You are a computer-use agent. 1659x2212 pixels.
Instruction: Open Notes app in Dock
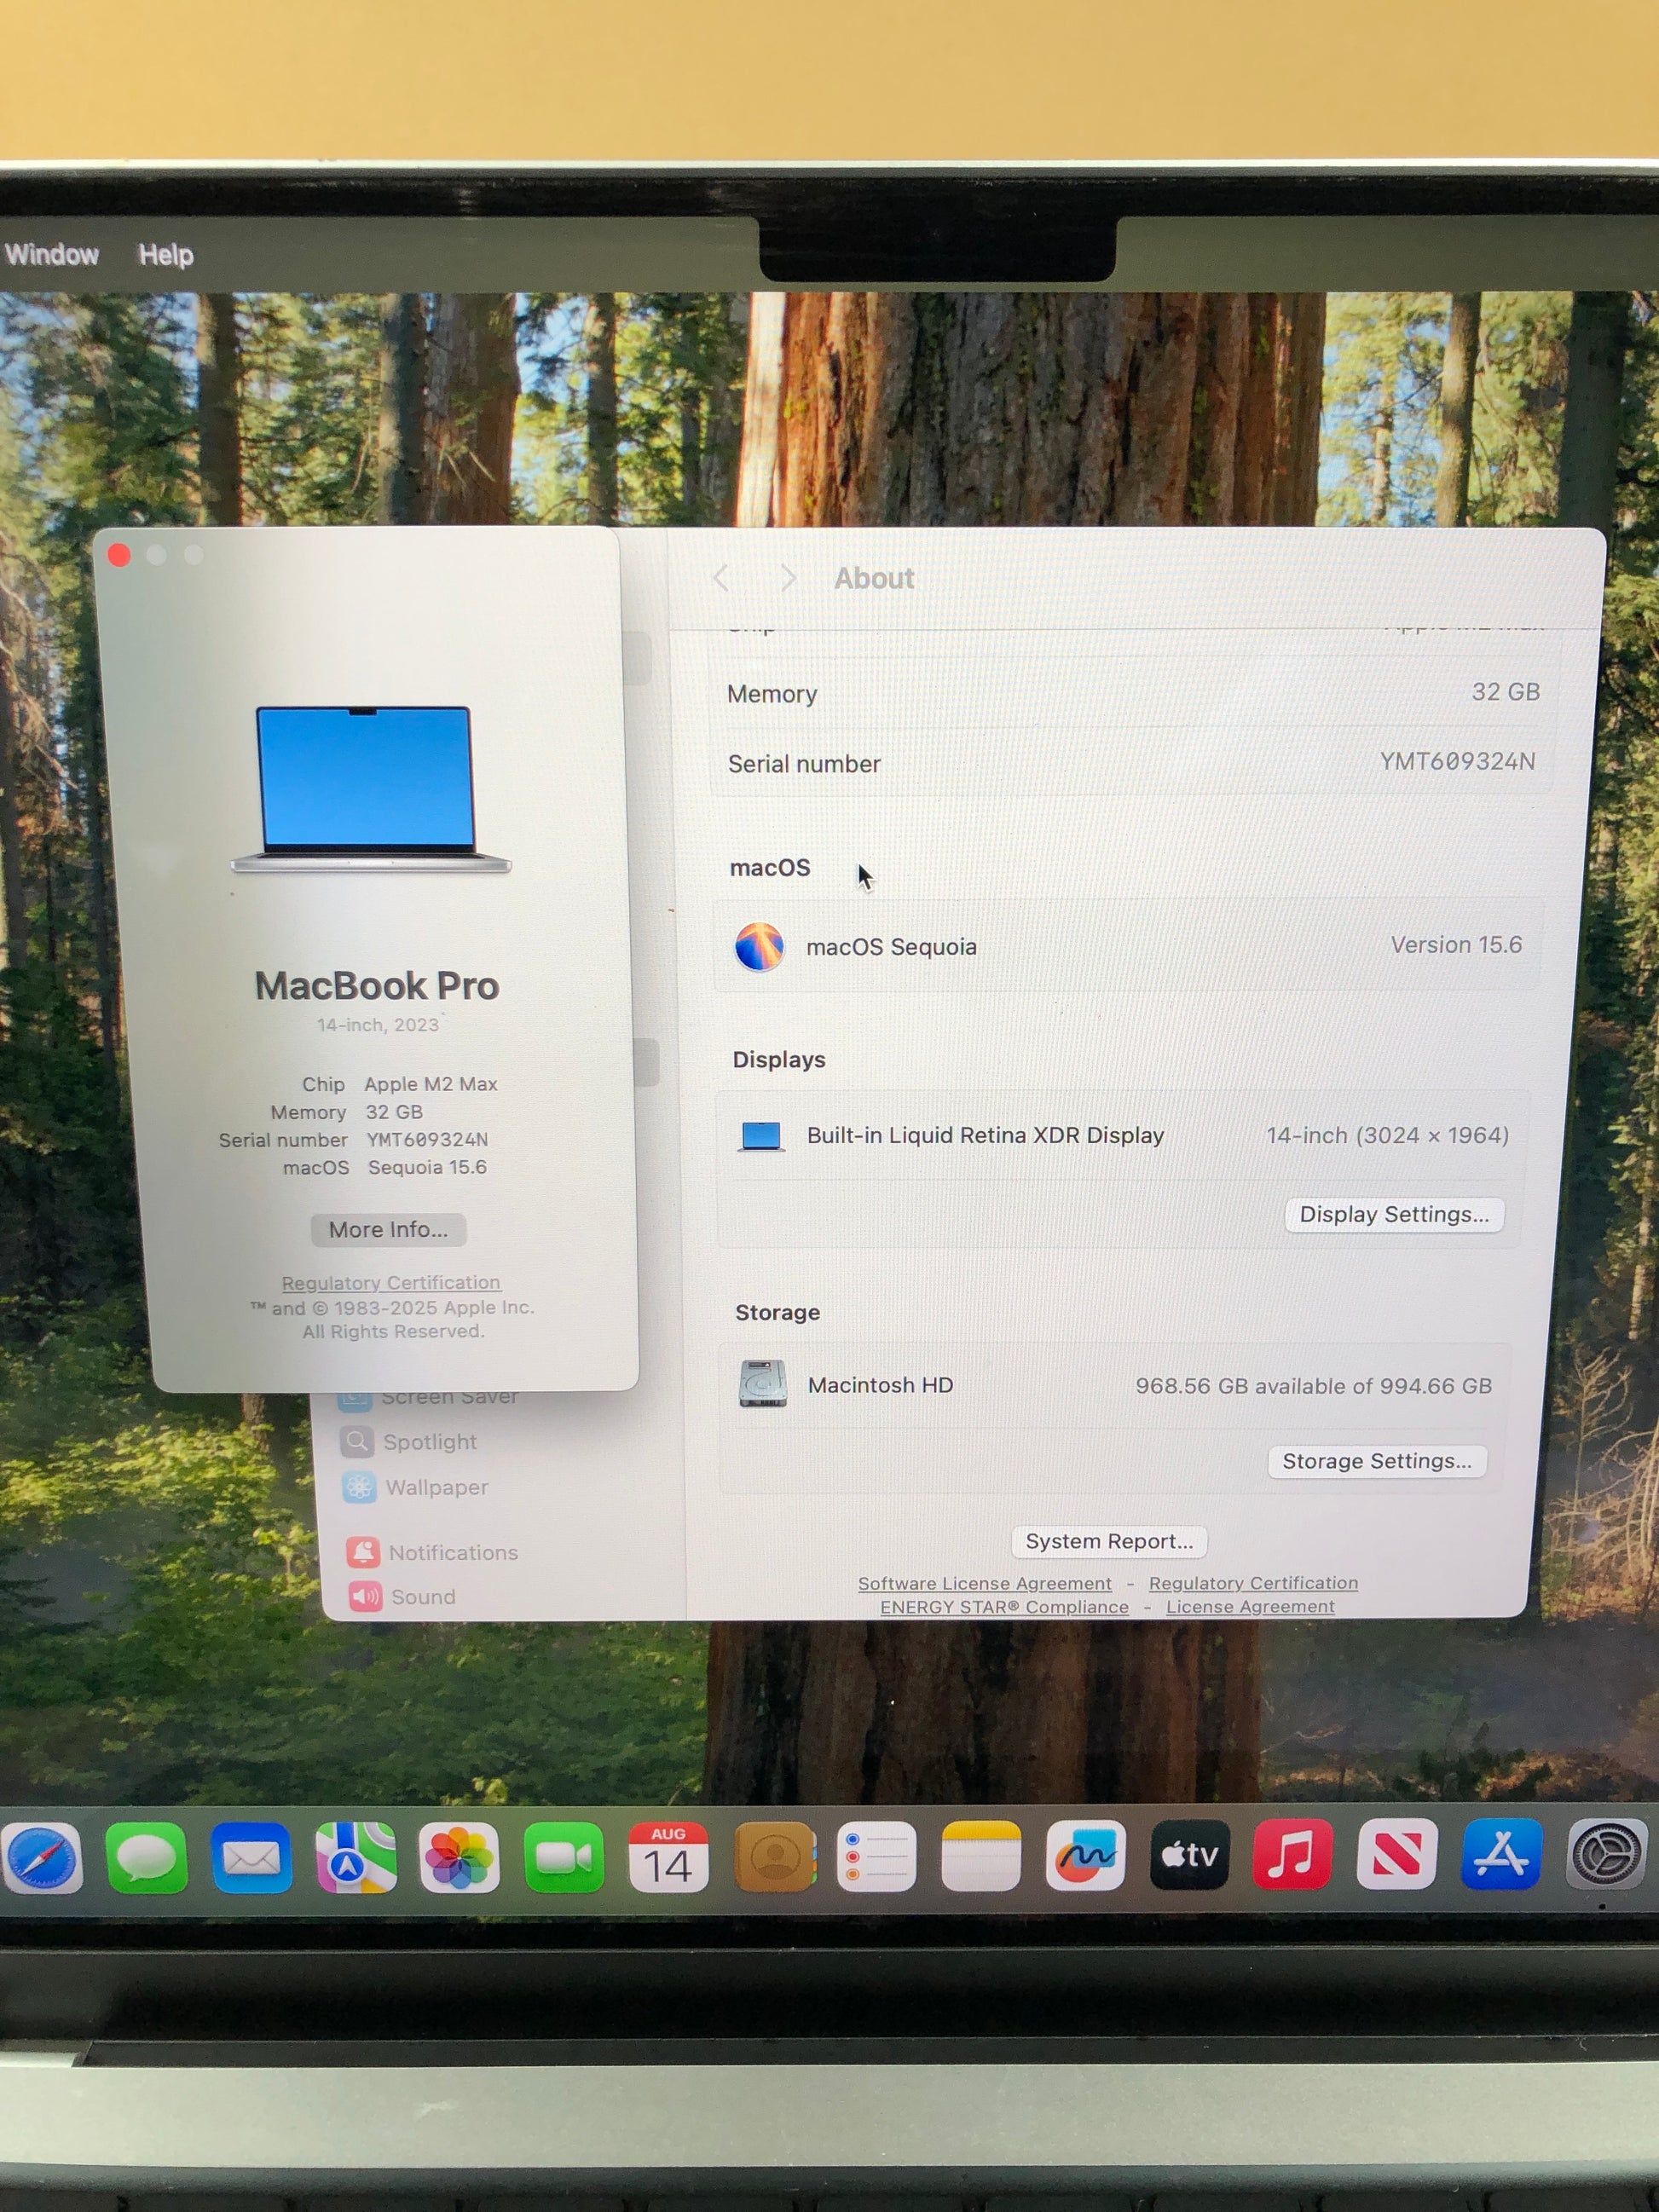click(981, 1856)
